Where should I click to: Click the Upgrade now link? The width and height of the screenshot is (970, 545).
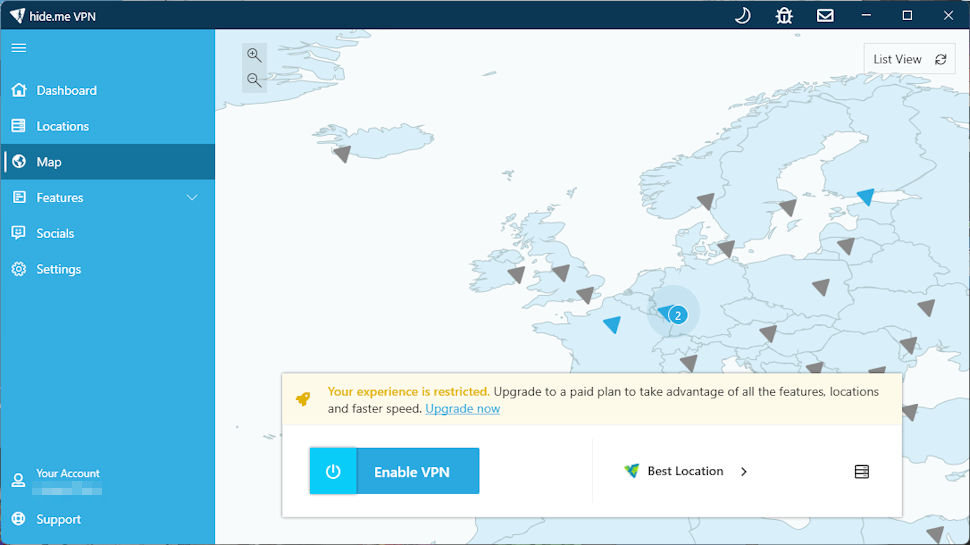[x=463, y=409]
